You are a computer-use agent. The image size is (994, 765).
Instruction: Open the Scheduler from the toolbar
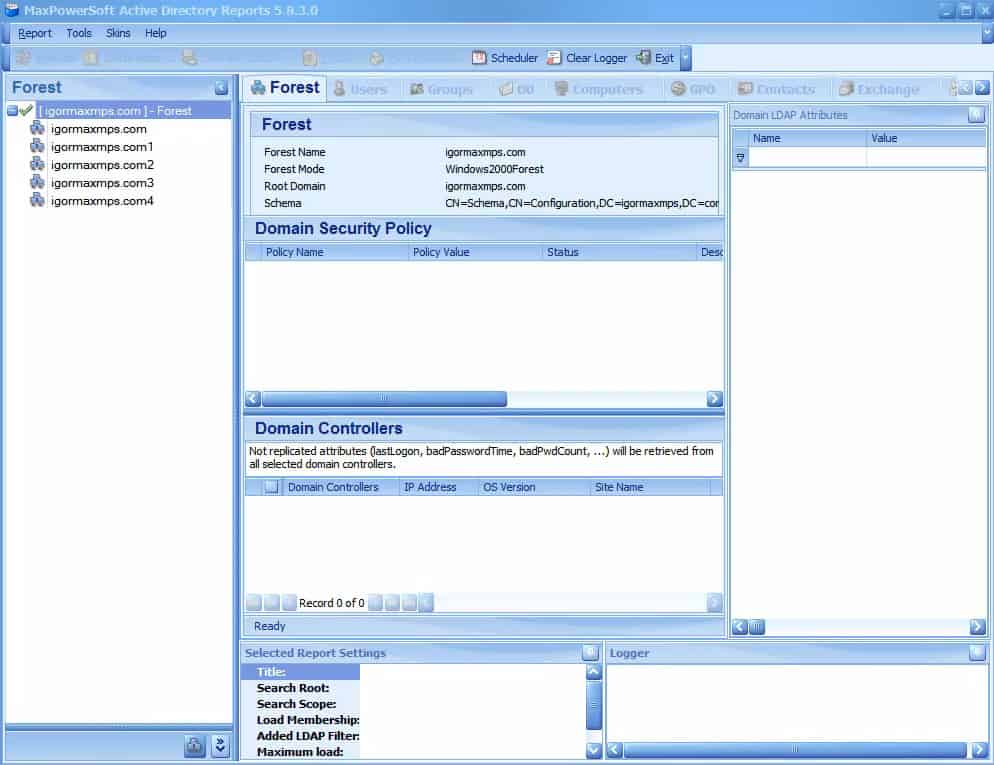505,57
